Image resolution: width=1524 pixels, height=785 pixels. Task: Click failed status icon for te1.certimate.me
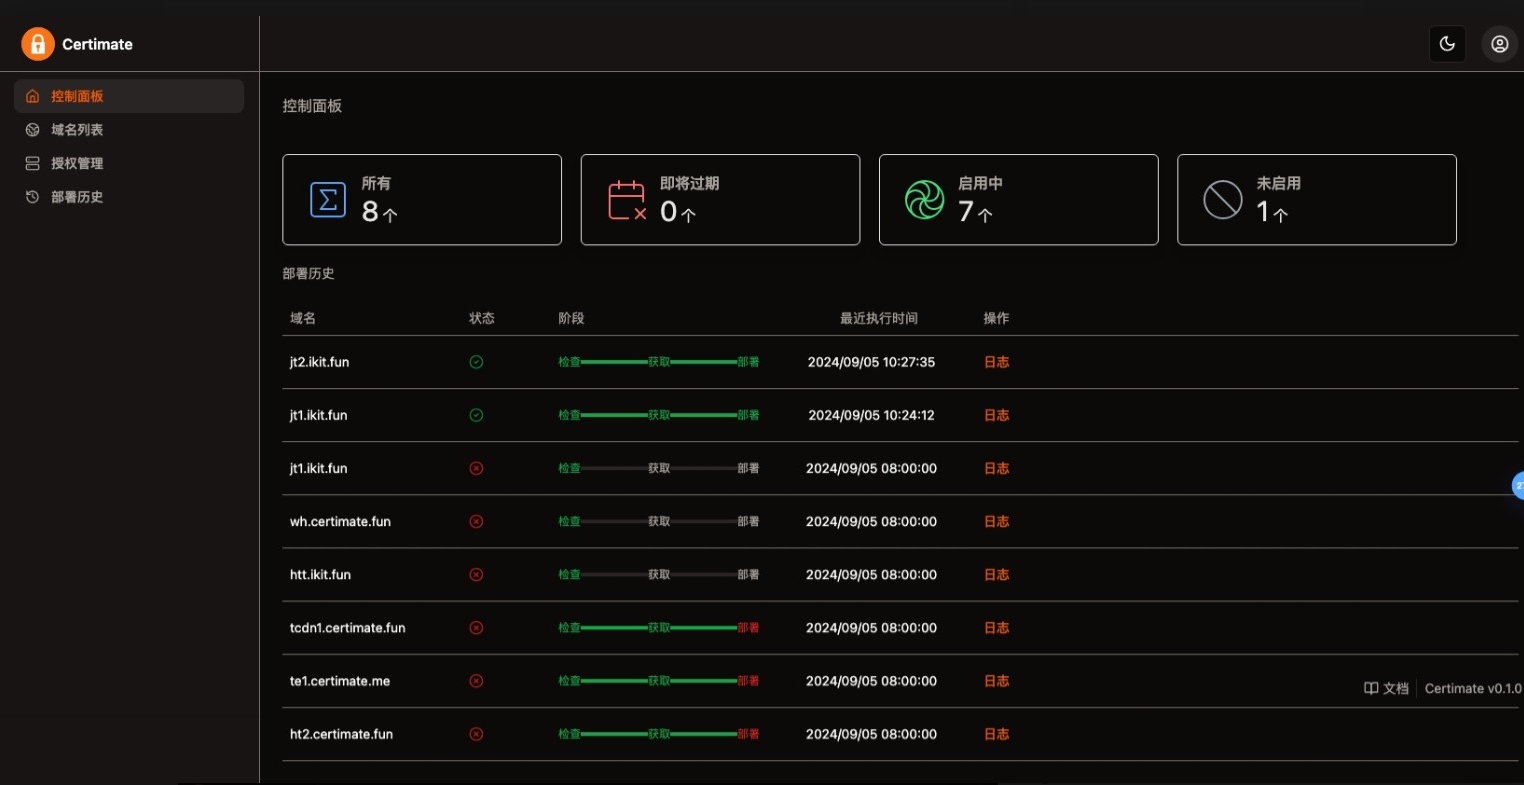coord(476,681)
